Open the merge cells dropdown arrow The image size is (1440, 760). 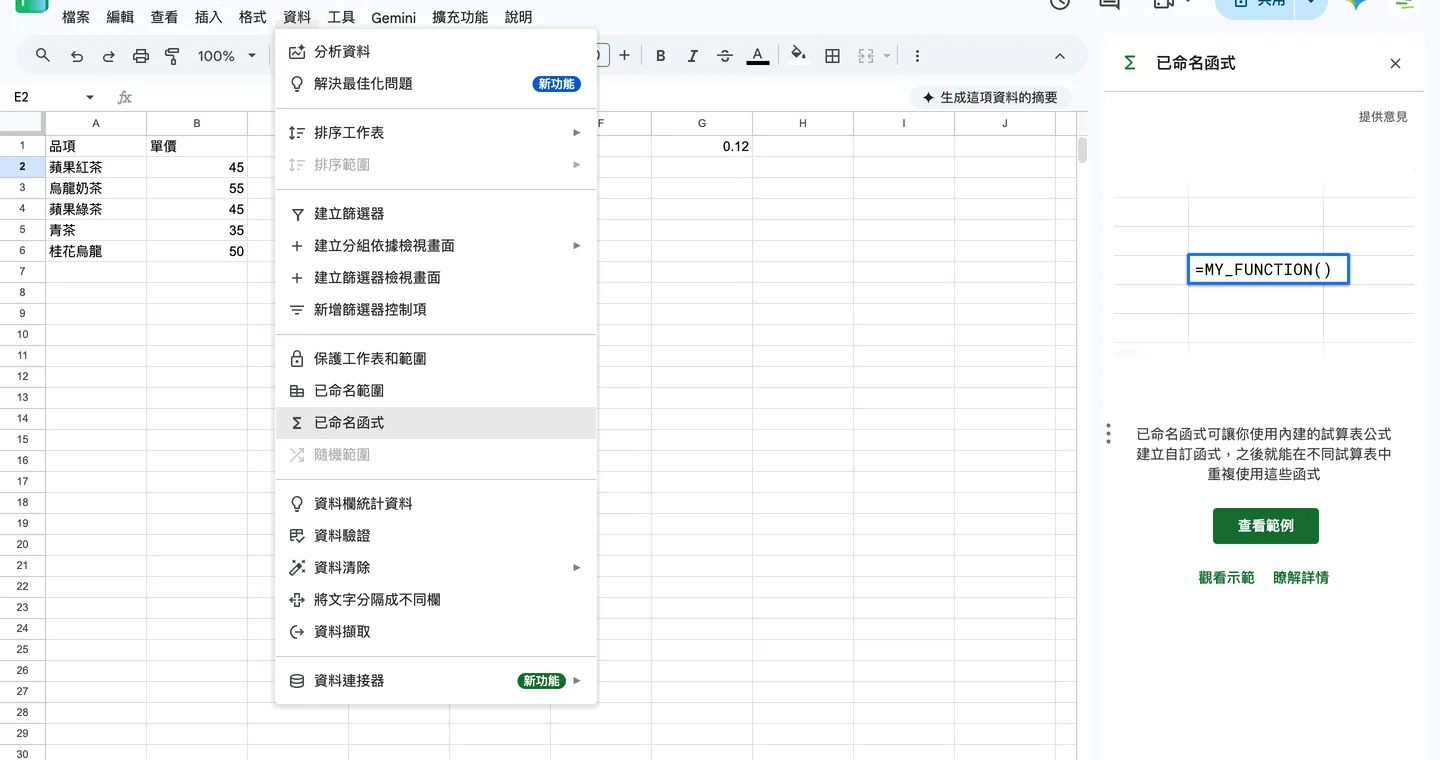pos(886,56)
